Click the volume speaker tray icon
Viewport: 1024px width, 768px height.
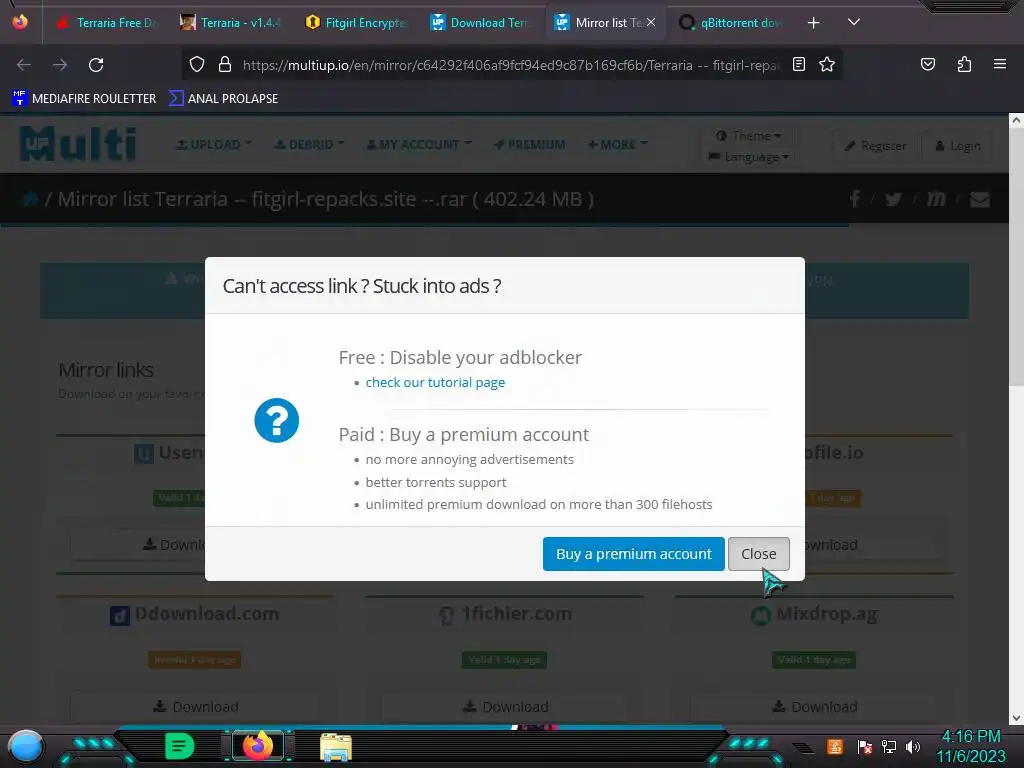(x=913, y=746)
